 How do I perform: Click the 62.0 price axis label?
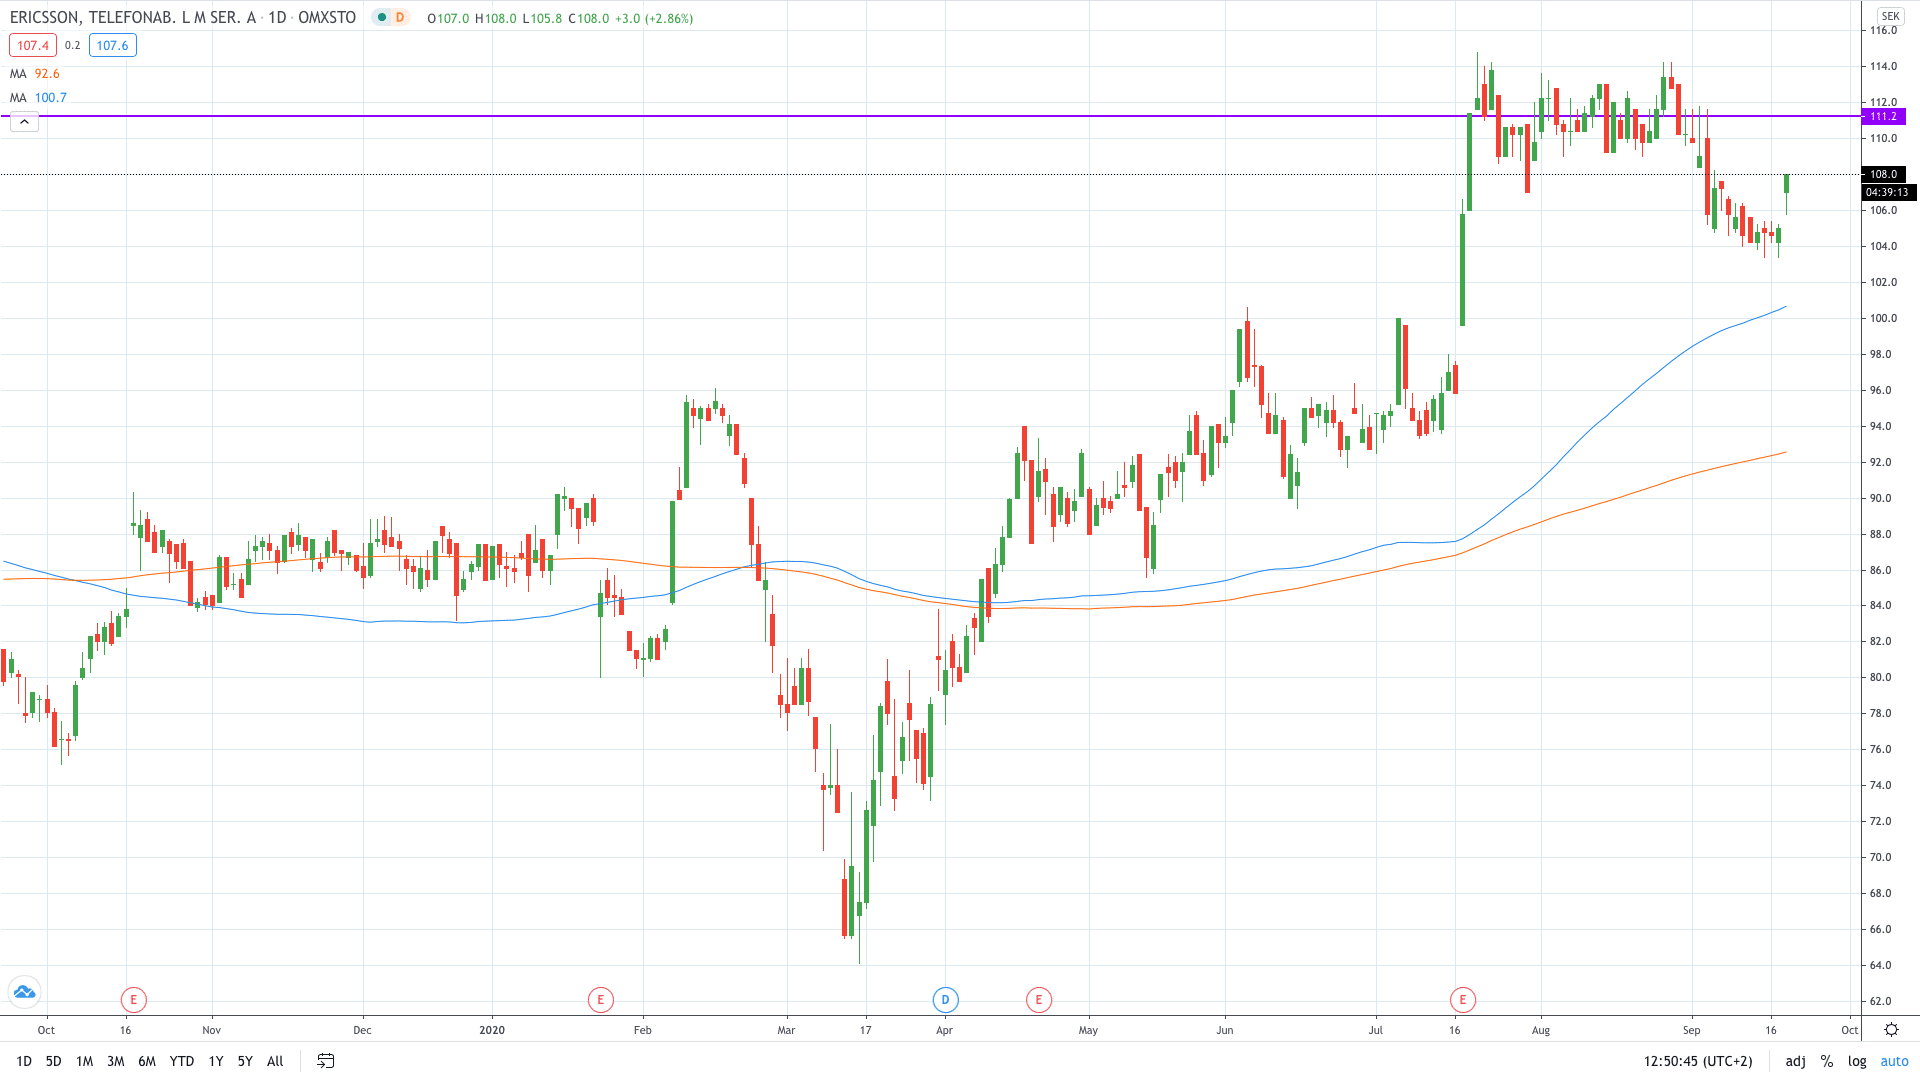(1881, 1001)
